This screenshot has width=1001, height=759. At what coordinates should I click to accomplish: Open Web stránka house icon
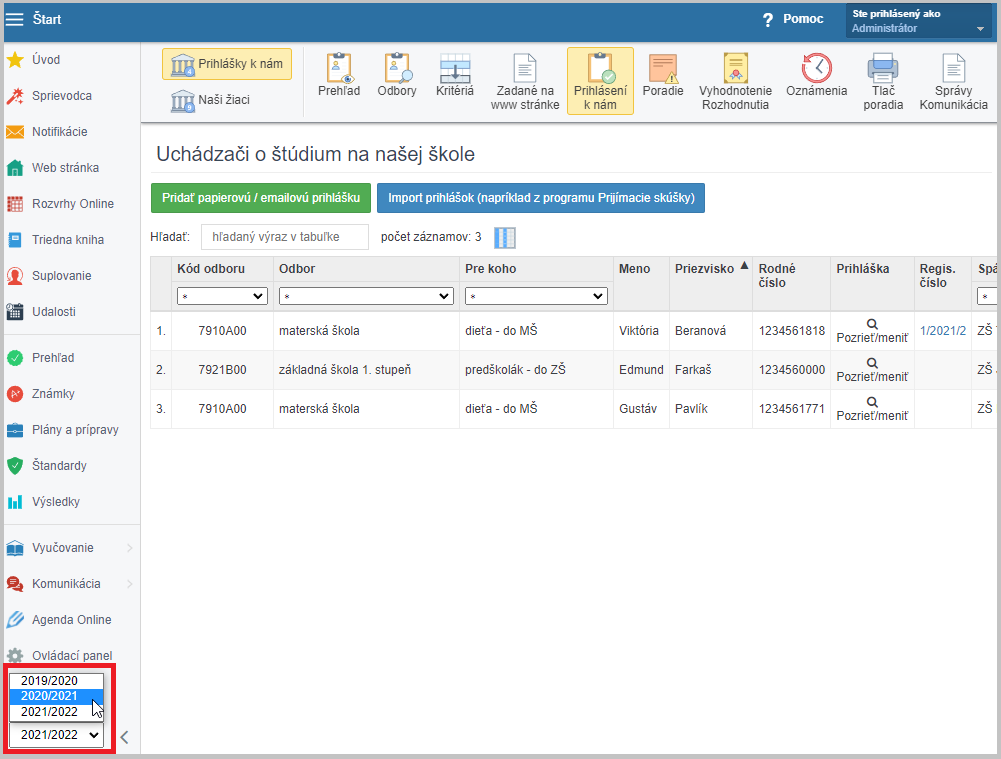click(x=15, y=168)
